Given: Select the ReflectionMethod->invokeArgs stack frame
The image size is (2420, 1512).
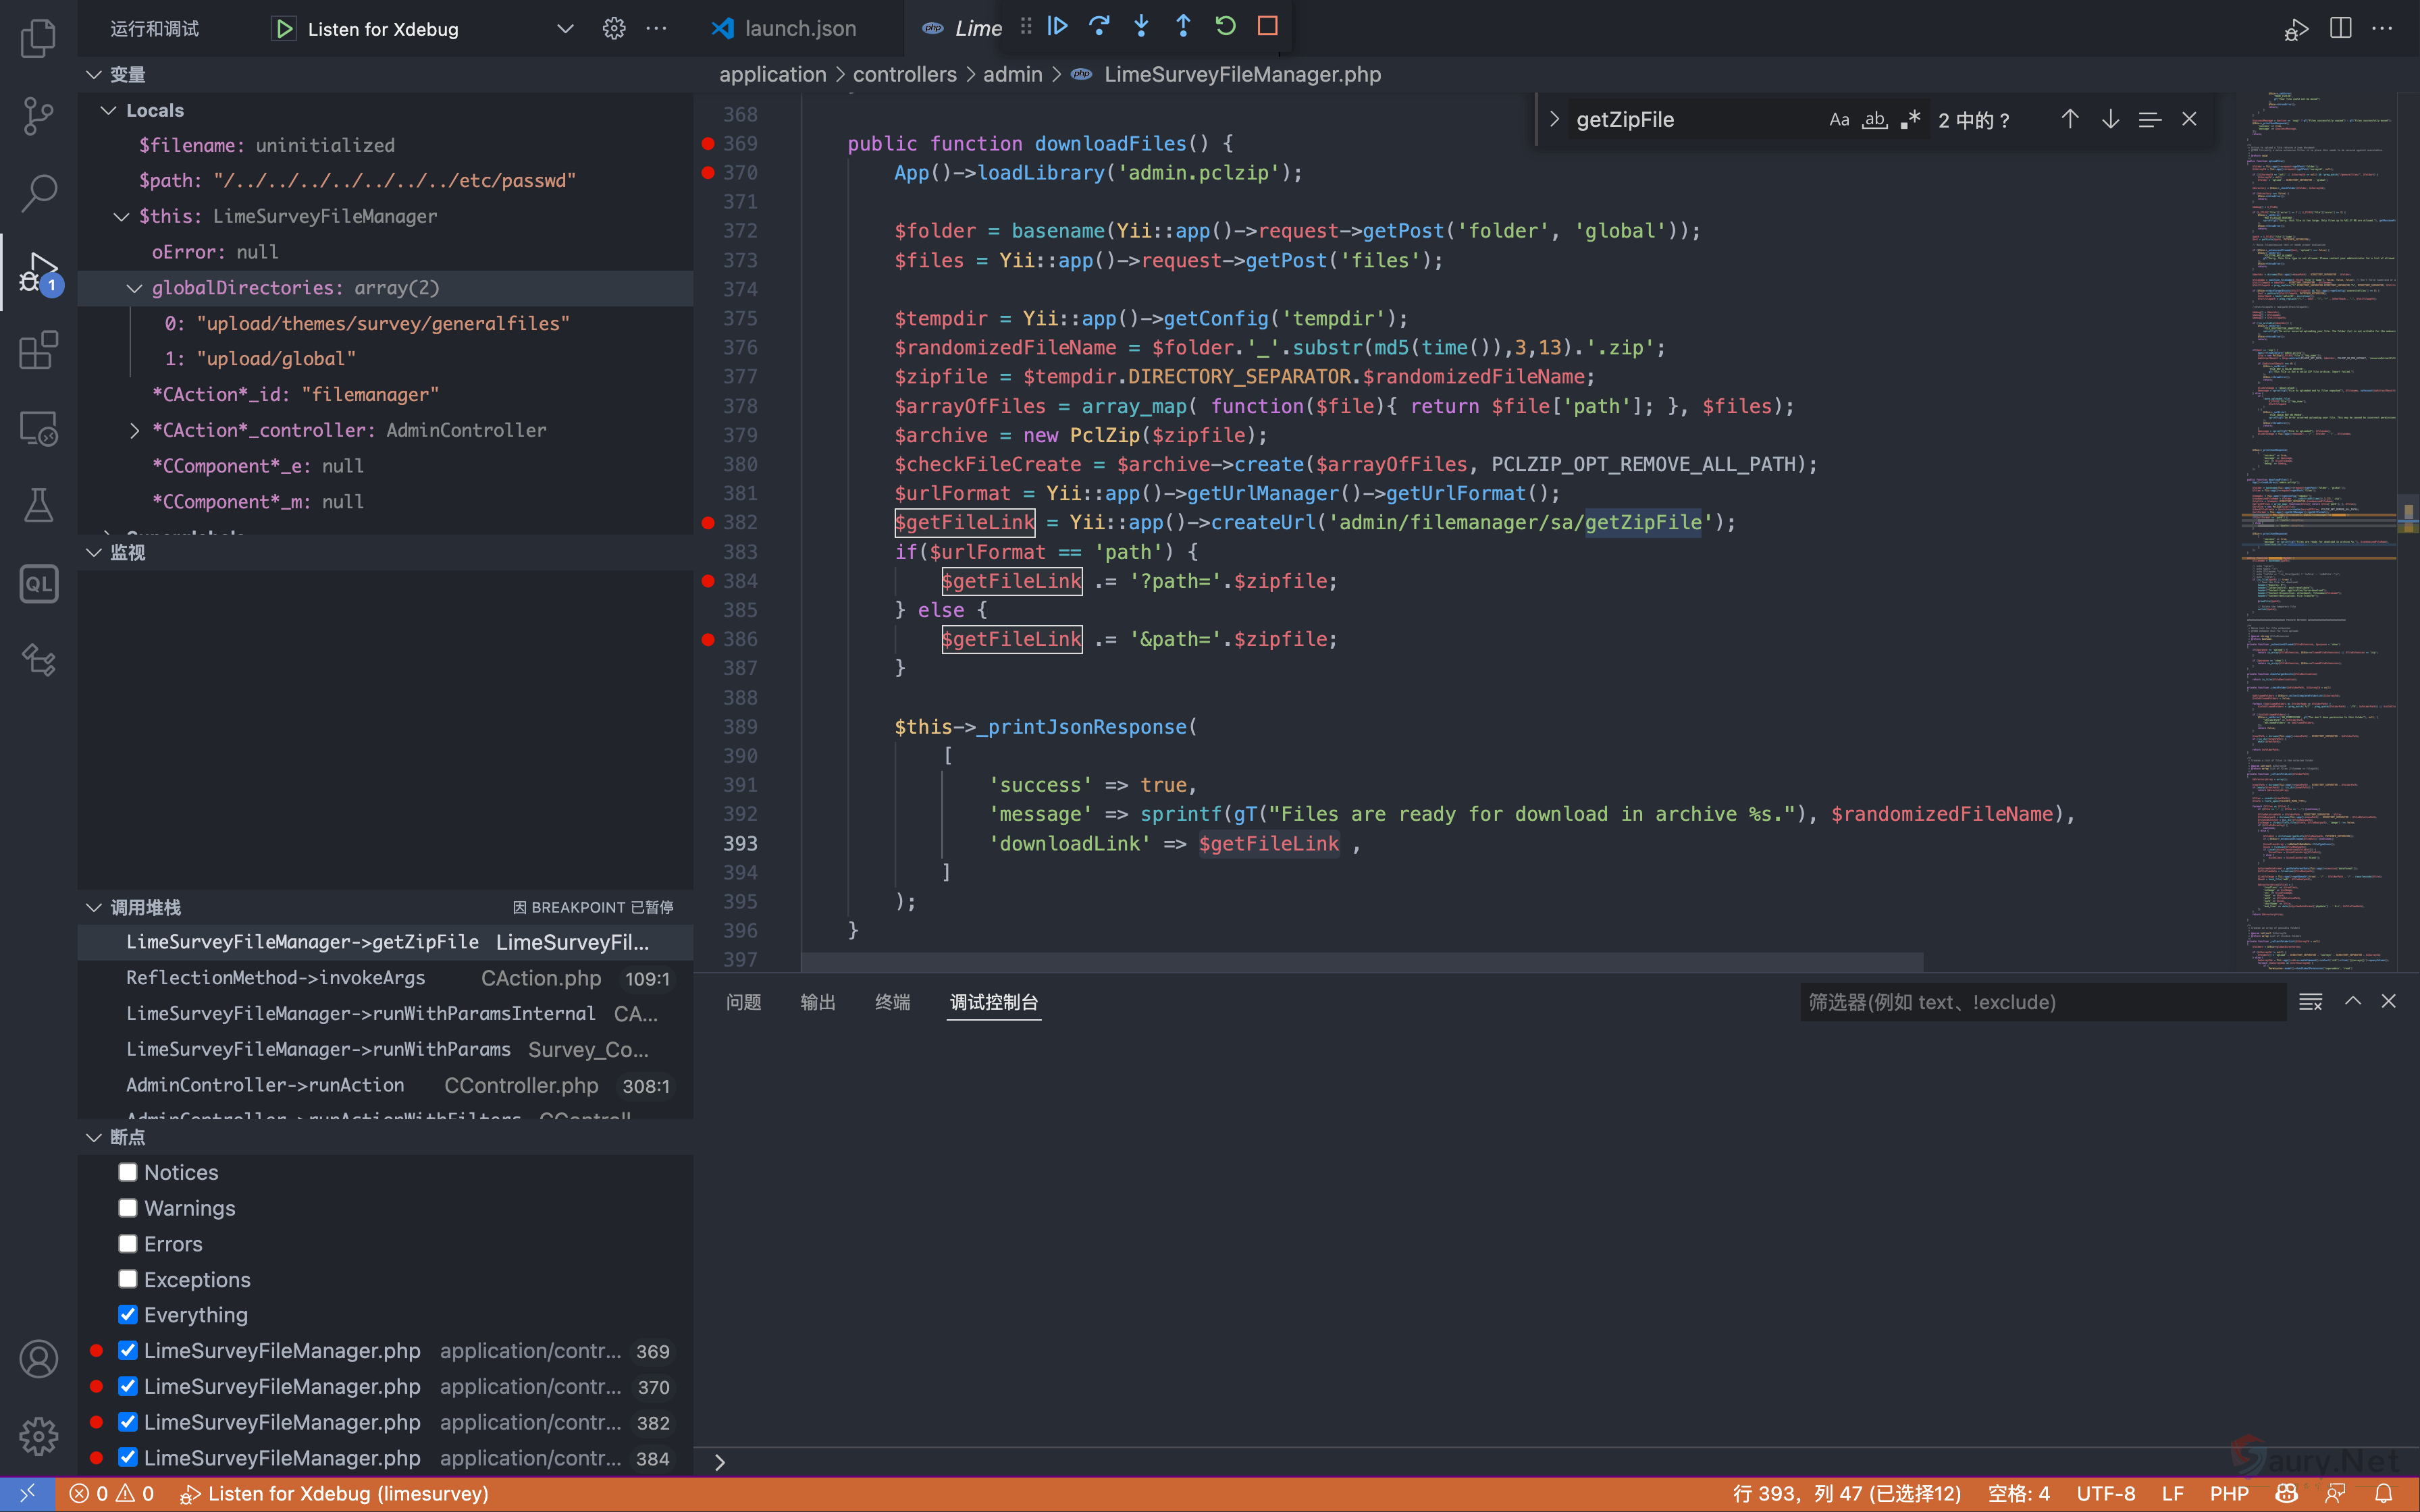Looking at the screenshot, I should [x=276, y=978].
